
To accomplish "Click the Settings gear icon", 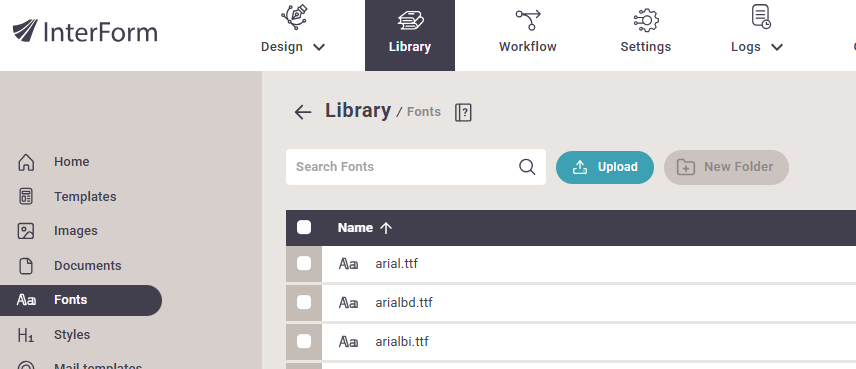I will 646,20.
